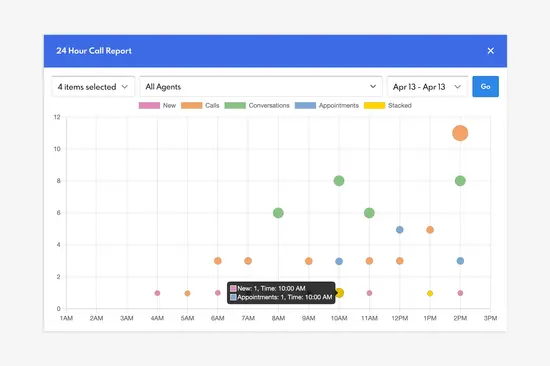Toggle the New series pink legend swatch
This screenshot has width=550, height=366.
149,106
